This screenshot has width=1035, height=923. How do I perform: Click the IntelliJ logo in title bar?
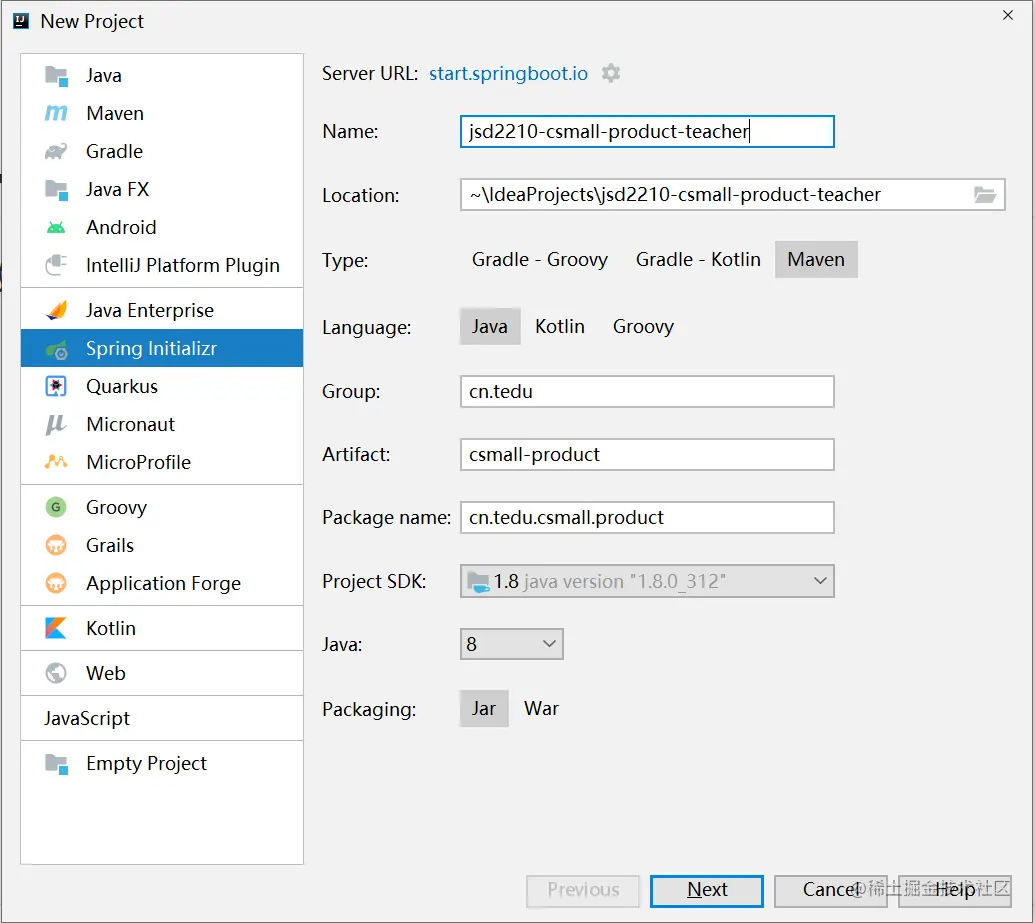coord(21,21)
